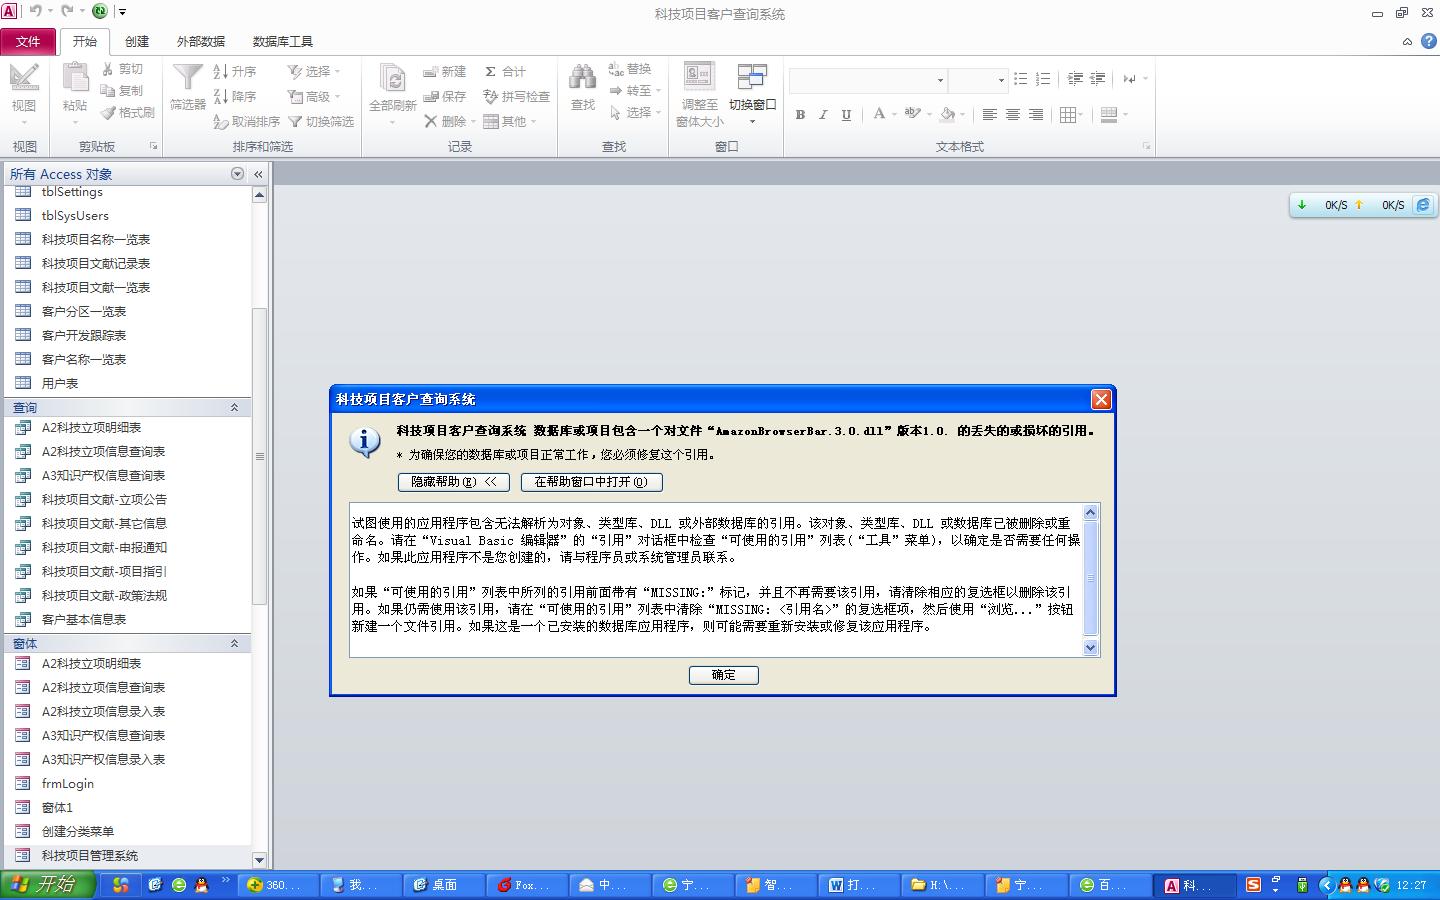Click the decrease indent icon

(1075, 79)
